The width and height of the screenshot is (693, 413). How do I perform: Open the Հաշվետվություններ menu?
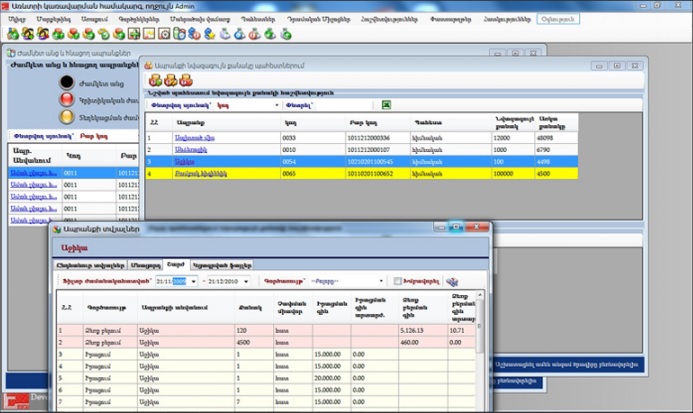pos(389,19)
